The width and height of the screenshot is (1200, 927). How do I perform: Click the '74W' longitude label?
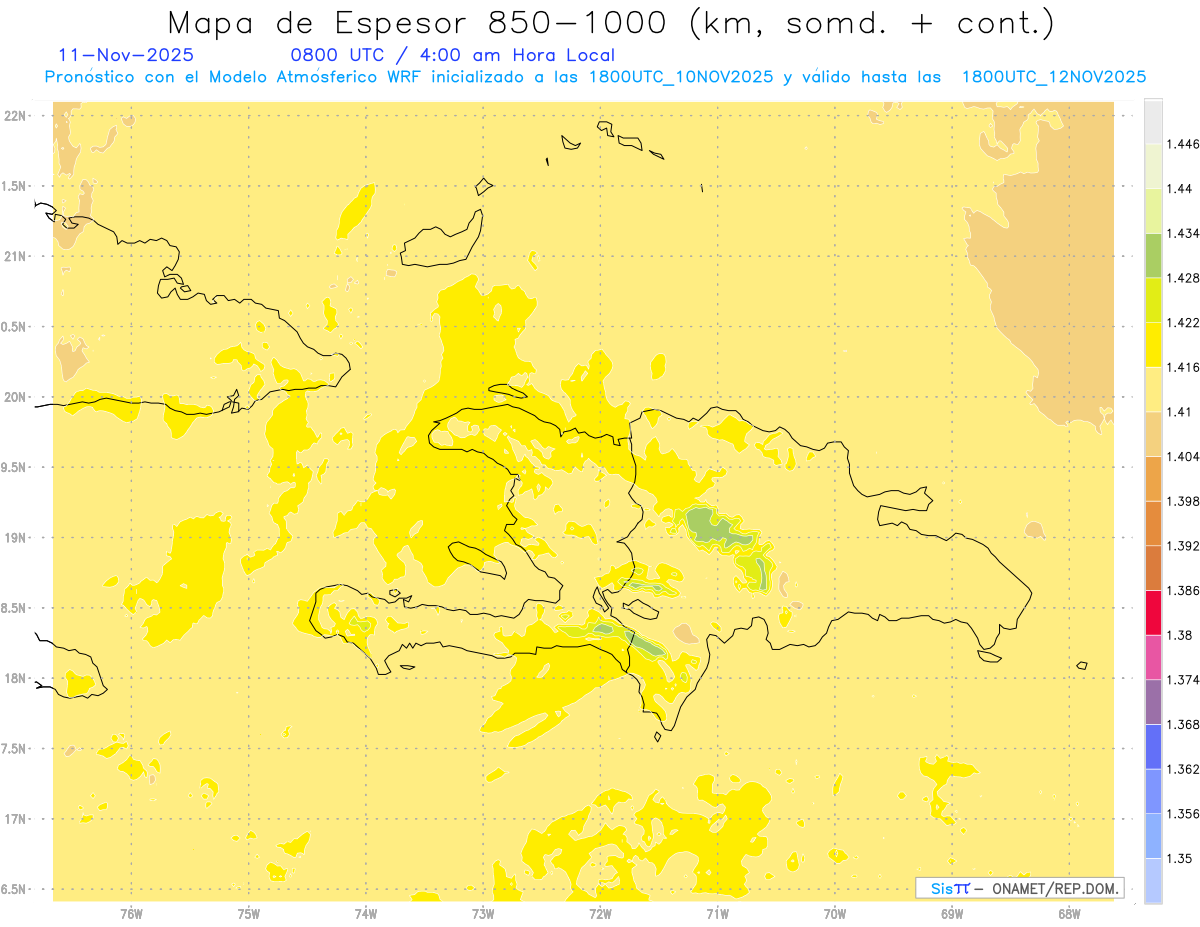pos(366,913)
